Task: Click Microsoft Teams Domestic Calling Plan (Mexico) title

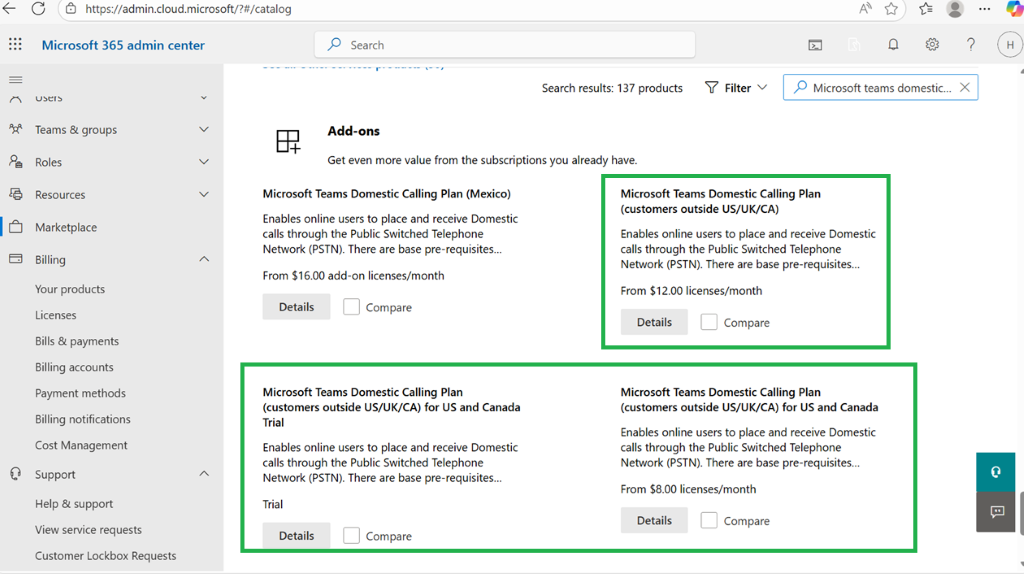Action: pyautogui.click(x=387, y=193)
